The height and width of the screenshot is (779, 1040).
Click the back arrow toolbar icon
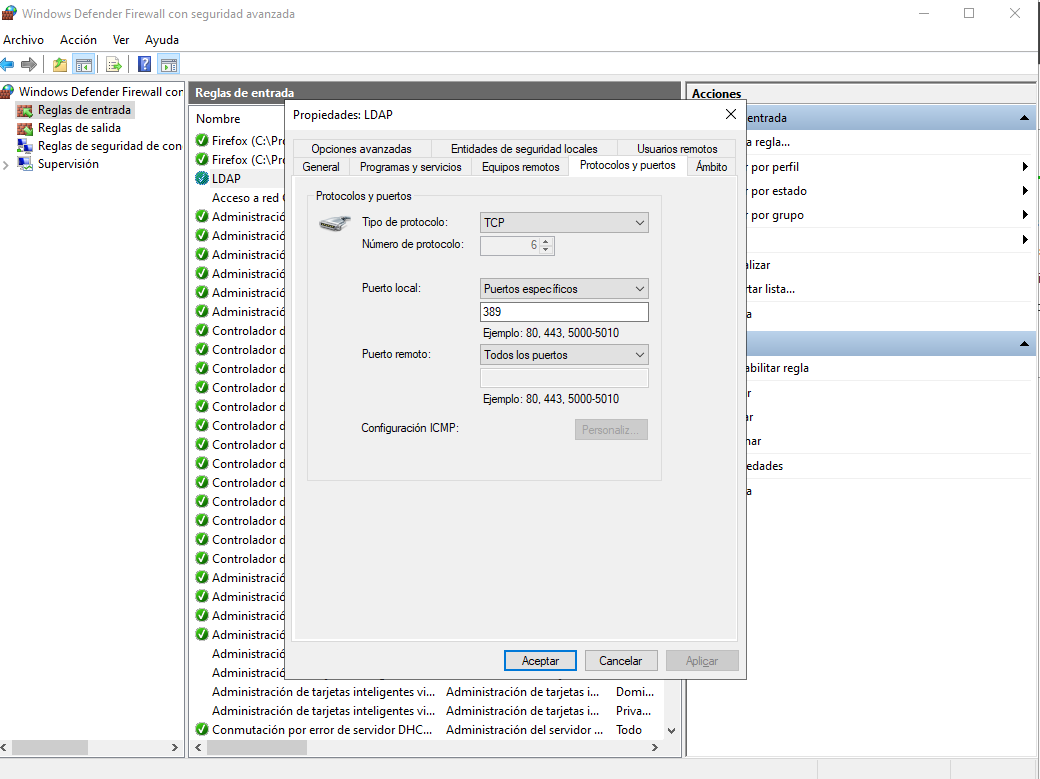pyautogui.click(x=8, y=65)
